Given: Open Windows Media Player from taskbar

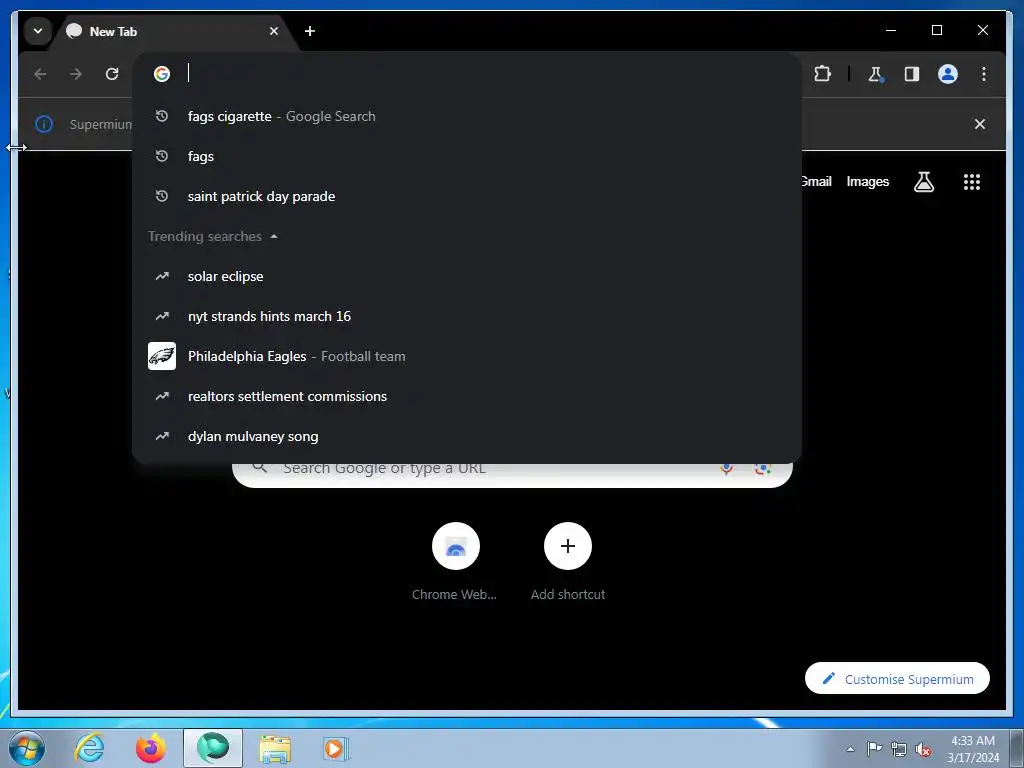Looking at the screenshot, I should pos(336,748).
